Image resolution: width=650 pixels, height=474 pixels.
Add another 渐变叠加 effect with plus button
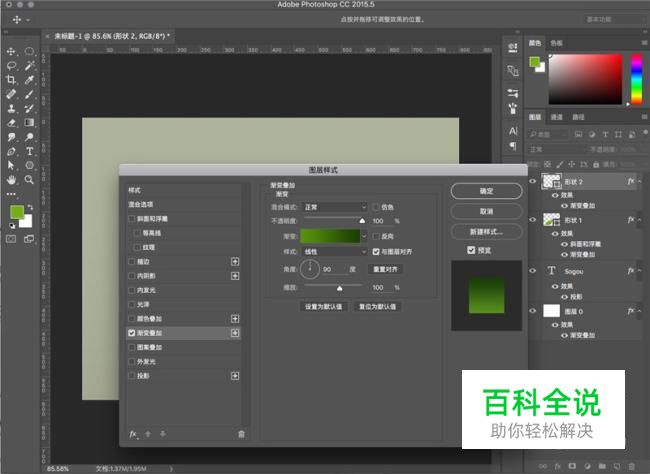(x=235, y=333)
